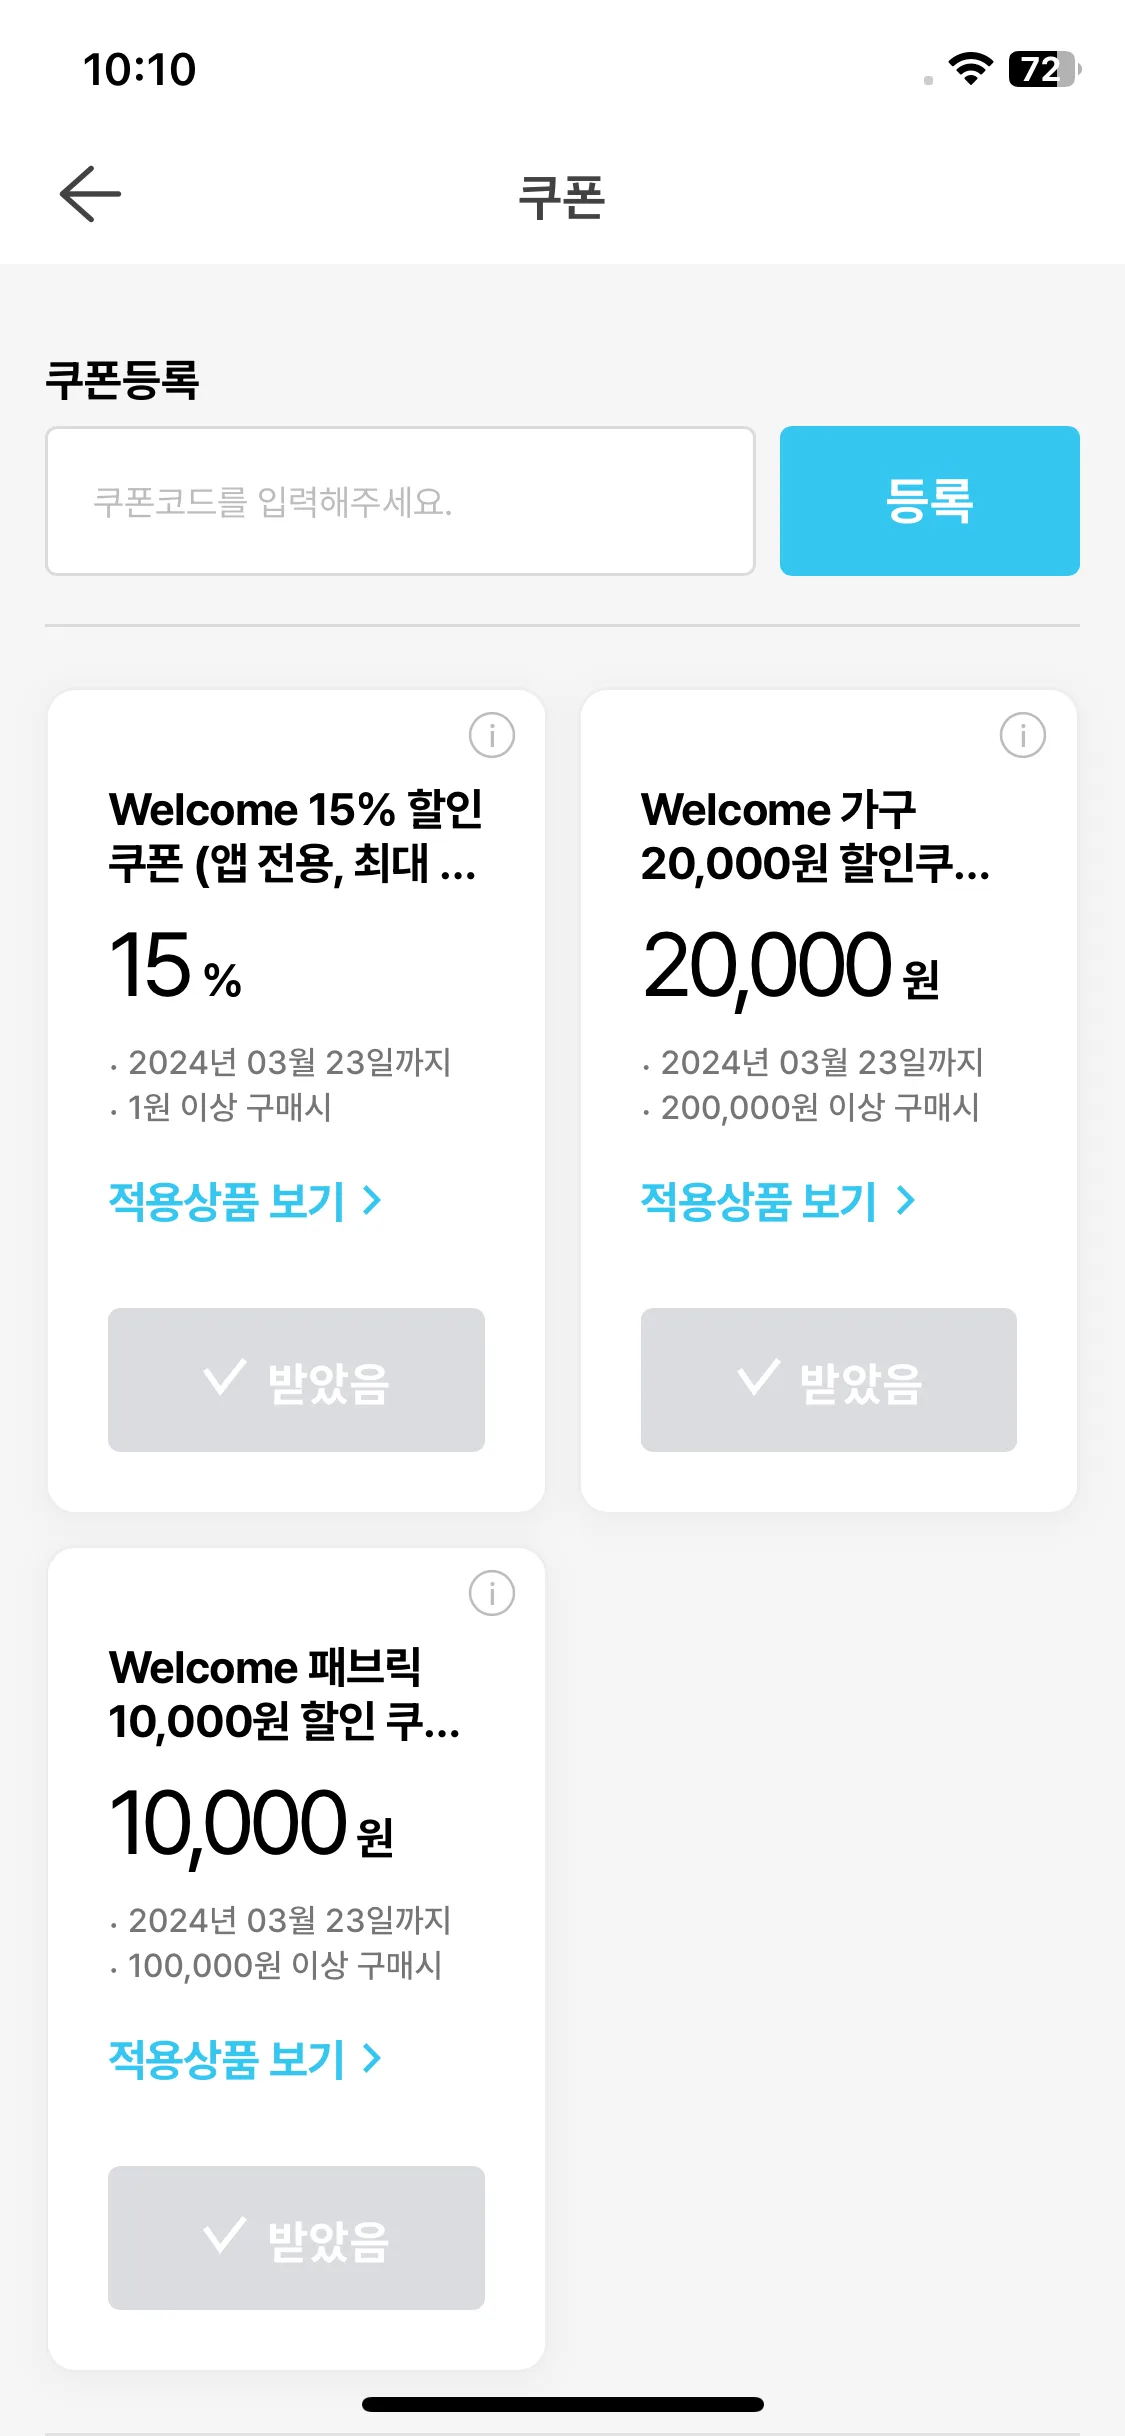
Task: Tap the battery indicator showing 72
Action: [x=1045, y=69]
